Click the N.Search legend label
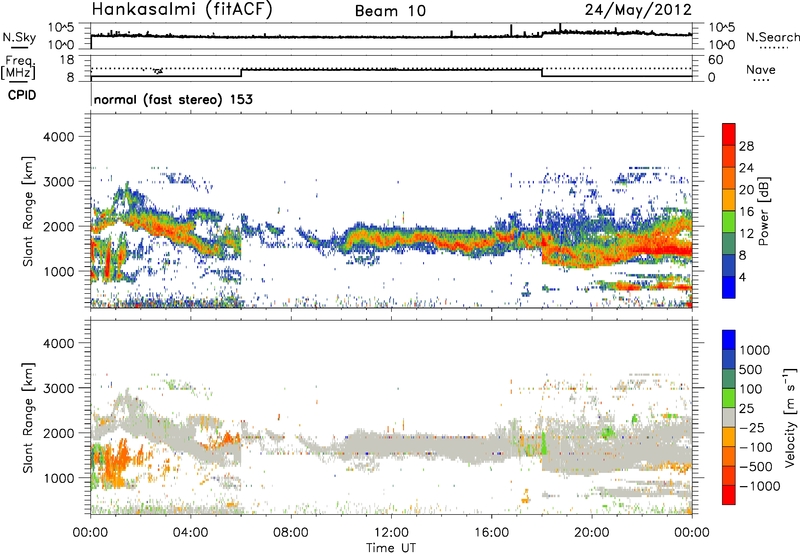800x554 pixels. tap(772, 37)
